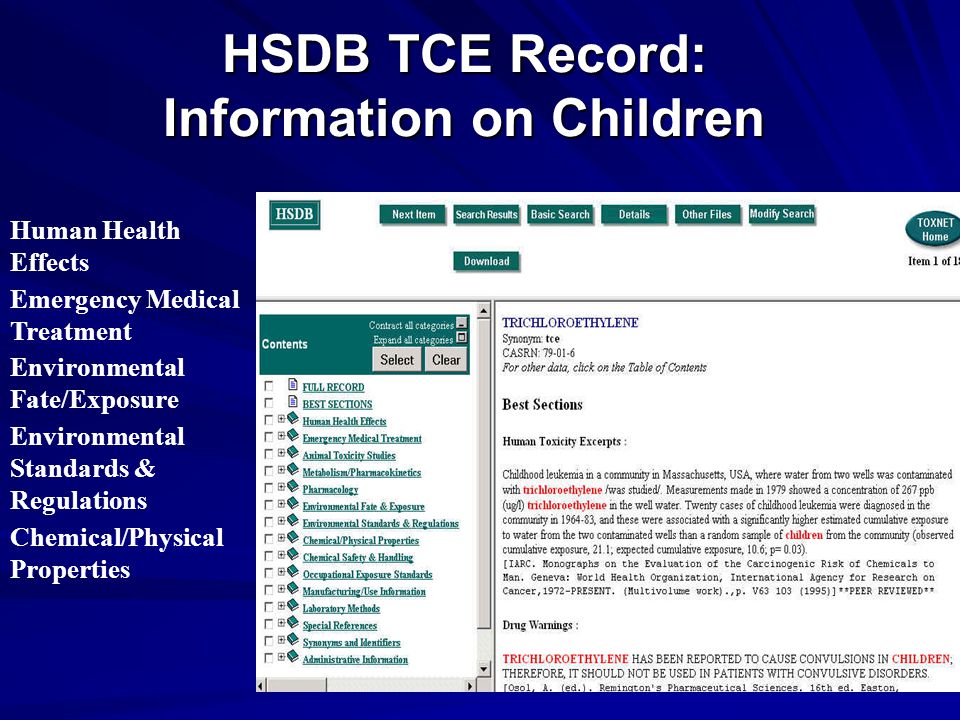The height and width of the screenshot is (720, 960).
Task: Click contents pane scrollbar up arrow
Action: pos(484,310)
